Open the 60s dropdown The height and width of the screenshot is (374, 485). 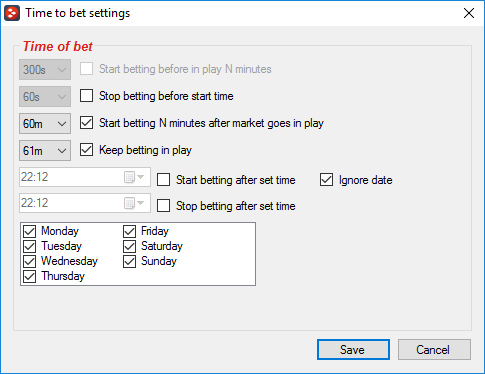click(x=45, y=97)
